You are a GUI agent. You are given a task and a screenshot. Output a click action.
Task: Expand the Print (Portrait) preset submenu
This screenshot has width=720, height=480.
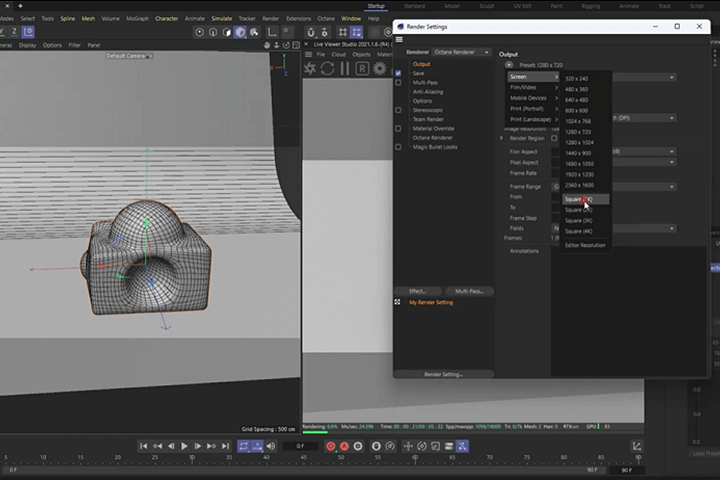coord(534,109)
